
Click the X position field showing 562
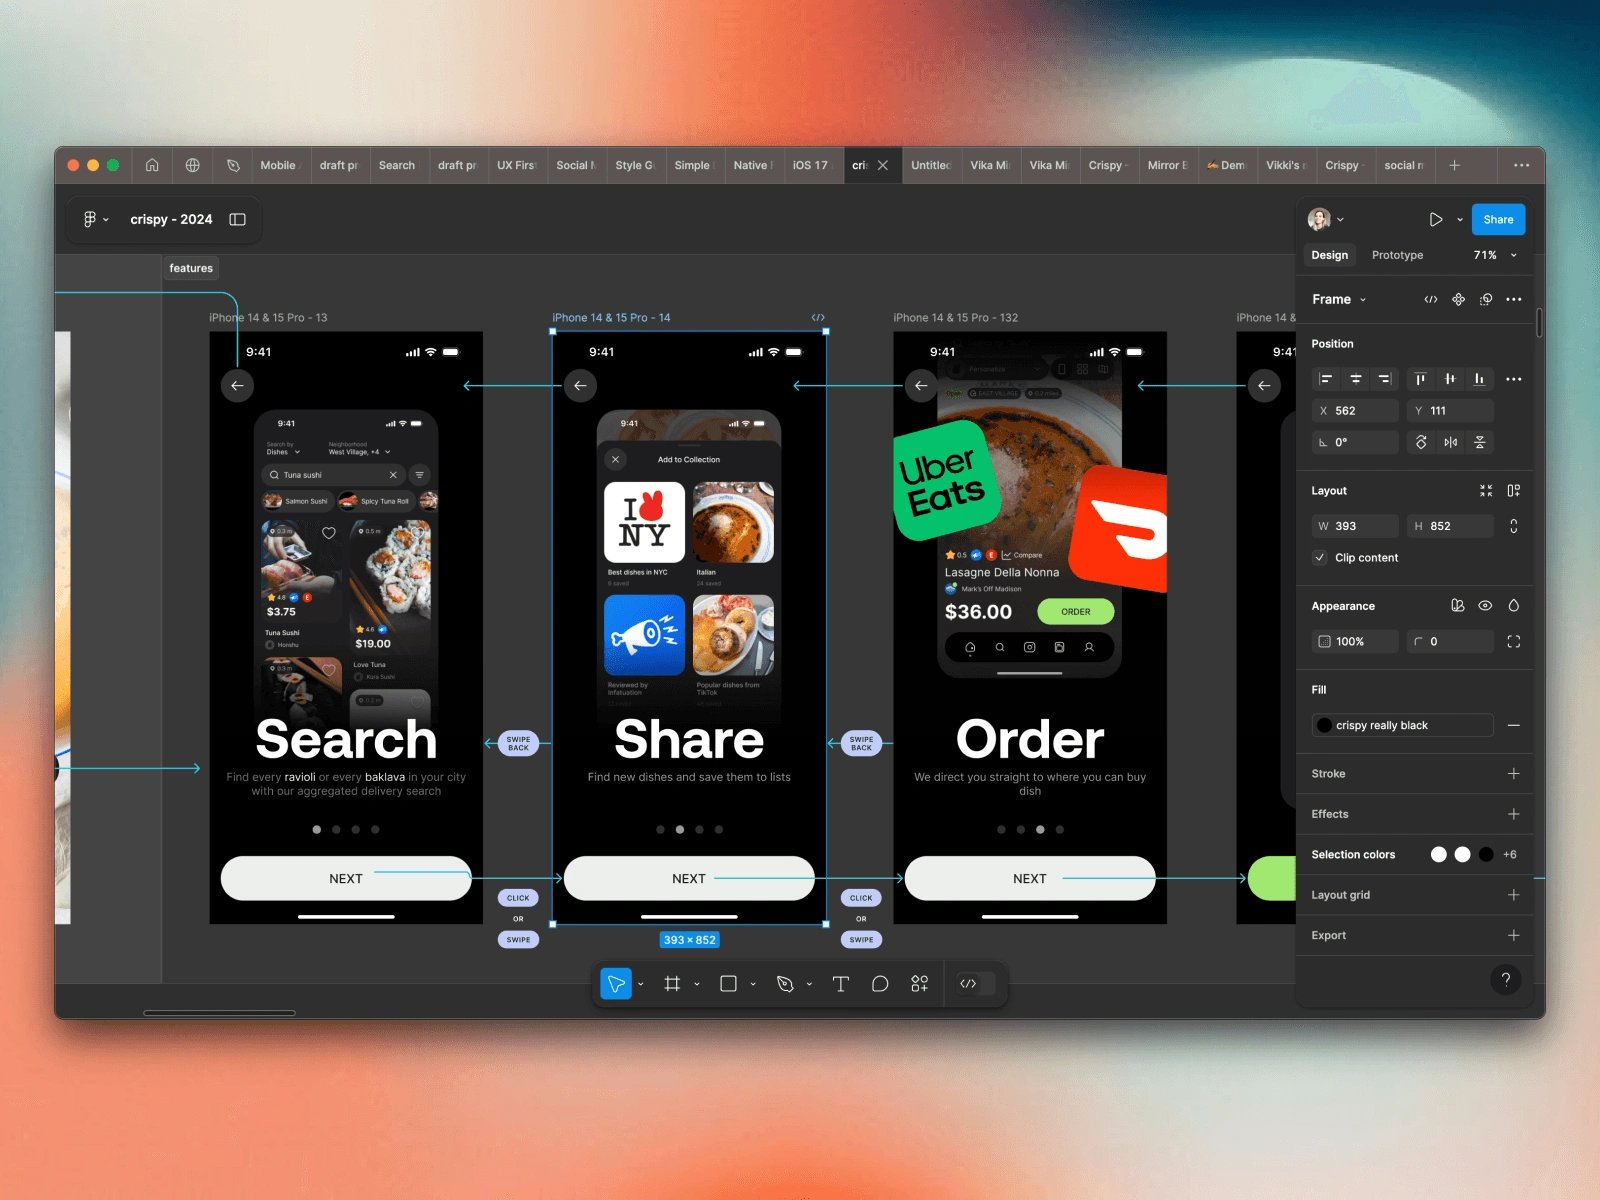point(1355,411)
